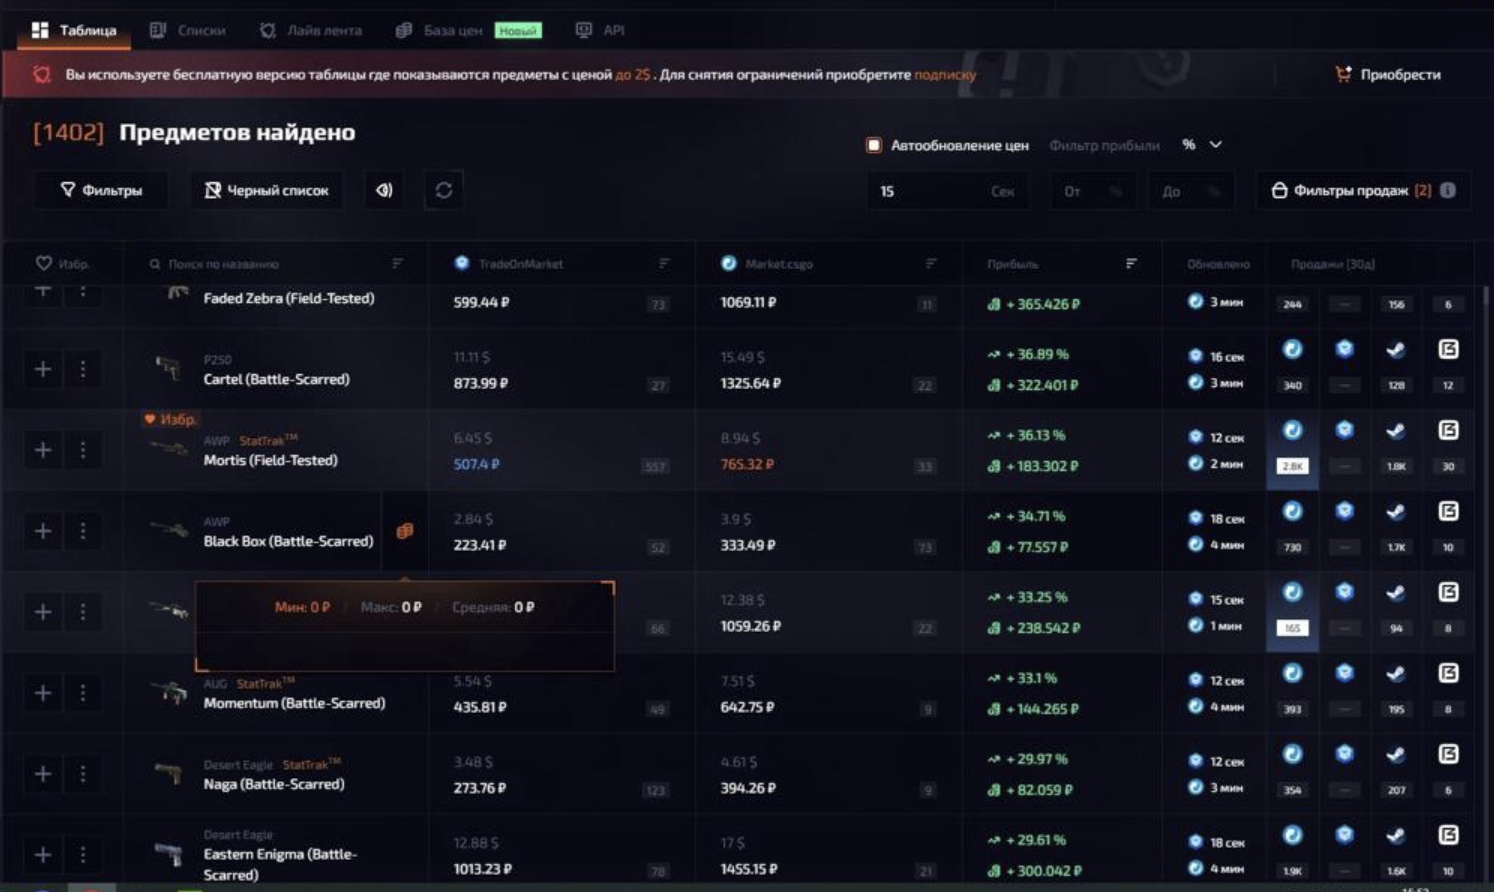The width and height of the screenshot is (1494, 892).
Task: Click the TradeOnMarket sales icon in Black Box row
Action: [x=1345, y=511]
